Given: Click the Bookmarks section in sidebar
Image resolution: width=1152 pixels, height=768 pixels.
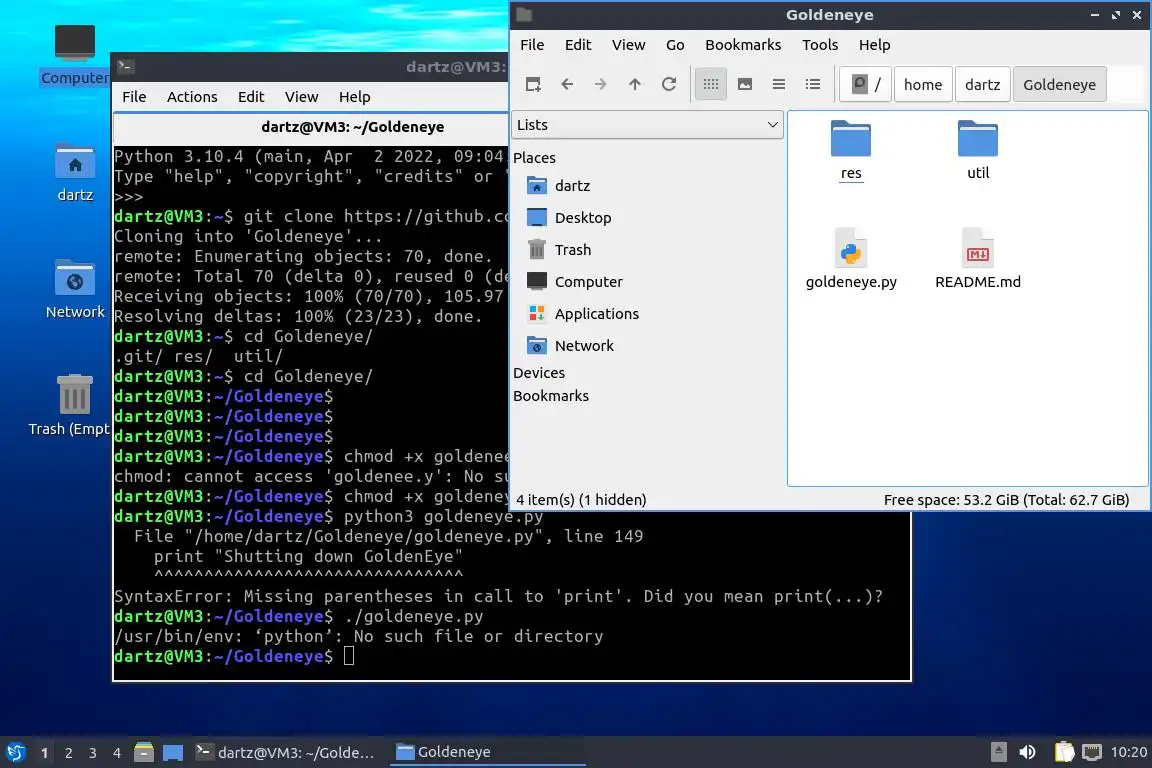Looking at the screenshot, I should pos(551,396).
